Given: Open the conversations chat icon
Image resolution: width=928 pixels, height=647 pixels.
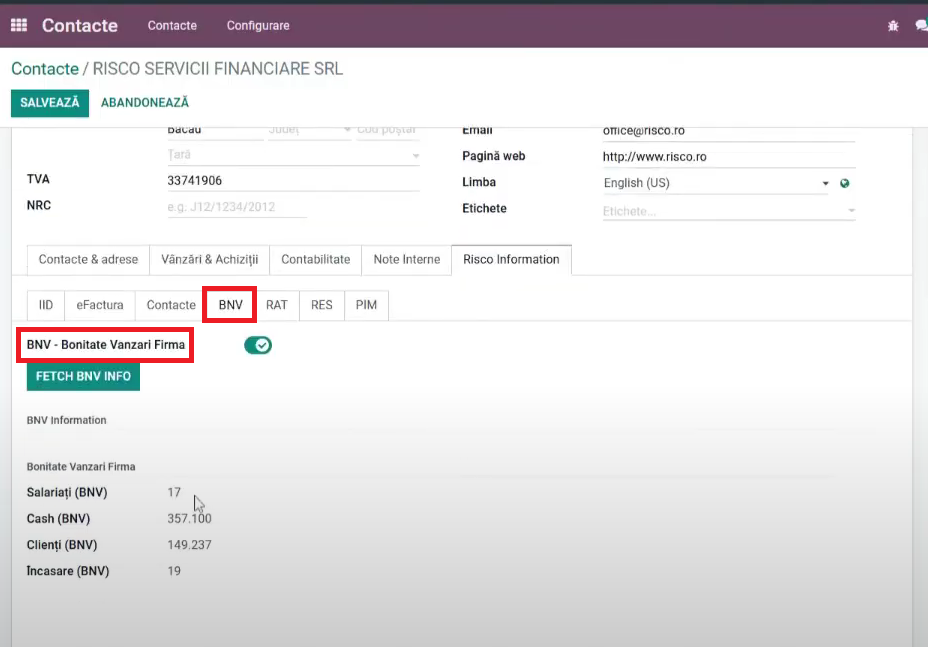Looking at the screenshot, I should [x=921, y=25].
